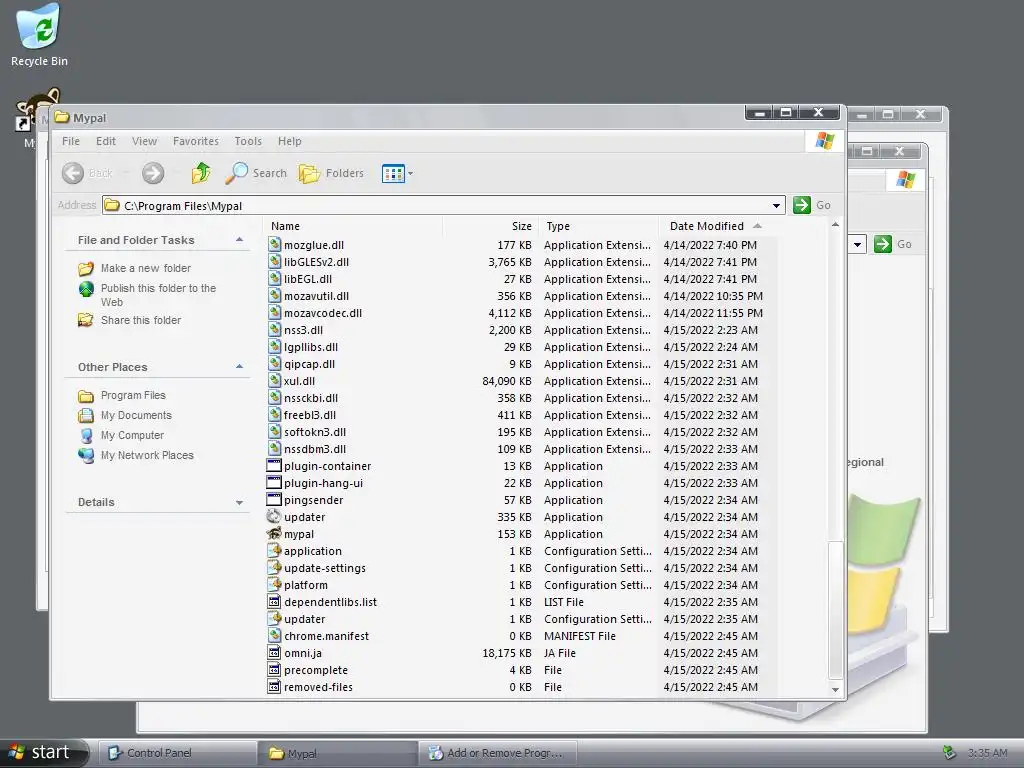Open the File menu
The height and width of the screenshot is (768, 1024).
[71, 141]
